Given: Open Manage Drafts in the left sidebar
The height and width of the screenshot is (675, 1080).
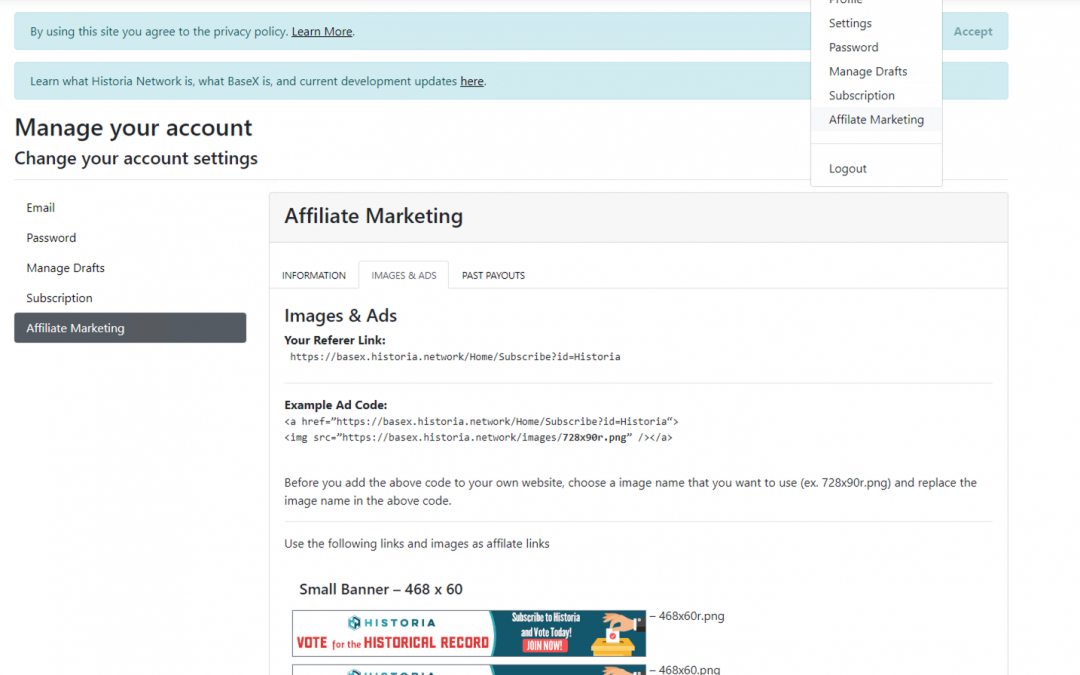Looking at the screenshot, I should click(x=65, y=268).
